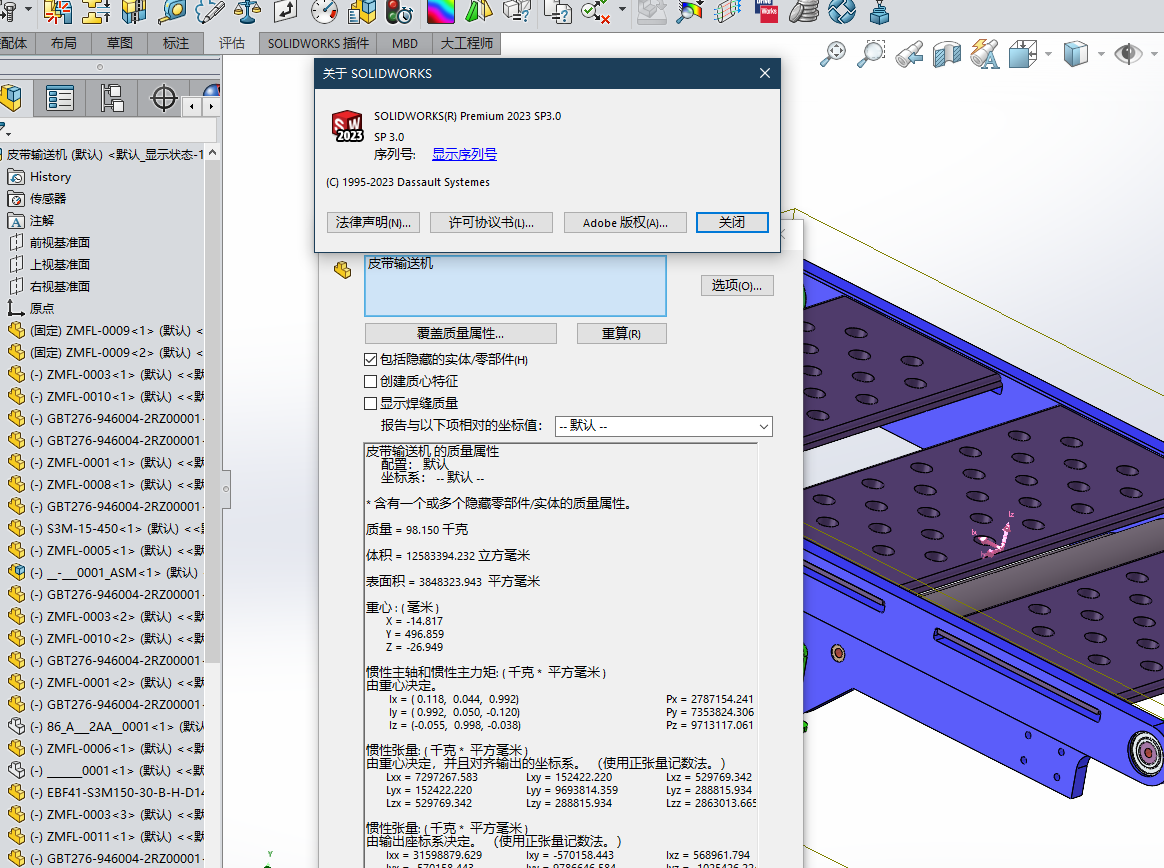1164x868 pixels.
Task: Open the 默认 coordinate system dropdown
Action: coord(664,426)
